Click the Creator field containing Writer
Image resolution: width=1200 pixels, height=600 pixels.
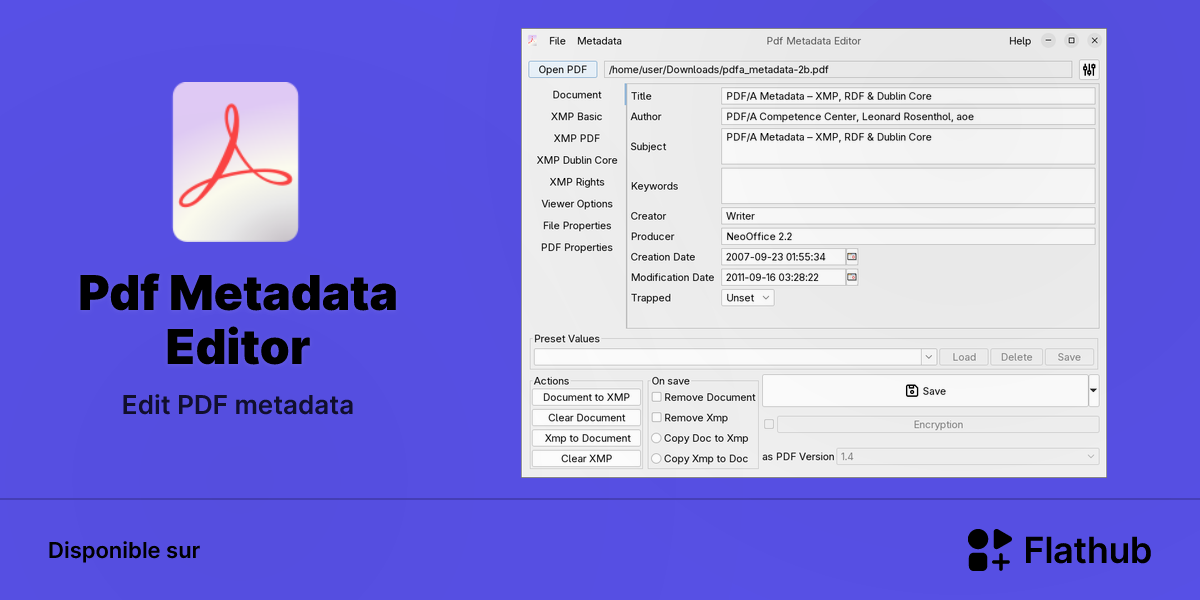click(908, 216)
